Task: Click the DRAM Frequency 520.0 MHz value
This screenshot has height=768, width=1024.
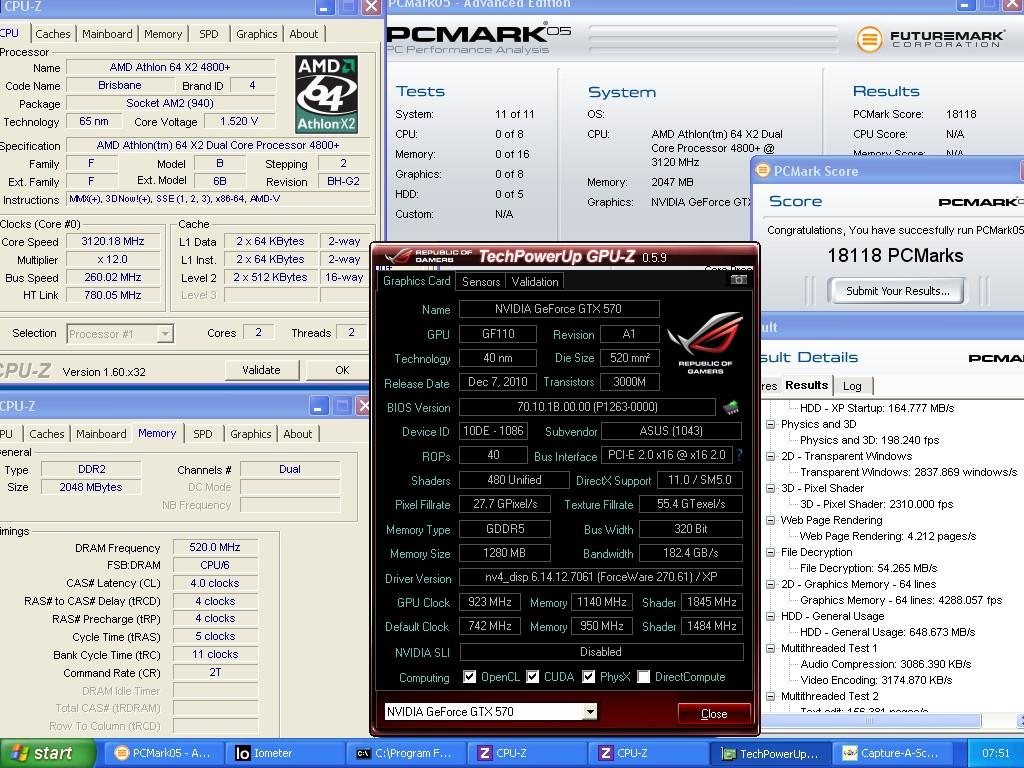Action: point(215,547)
